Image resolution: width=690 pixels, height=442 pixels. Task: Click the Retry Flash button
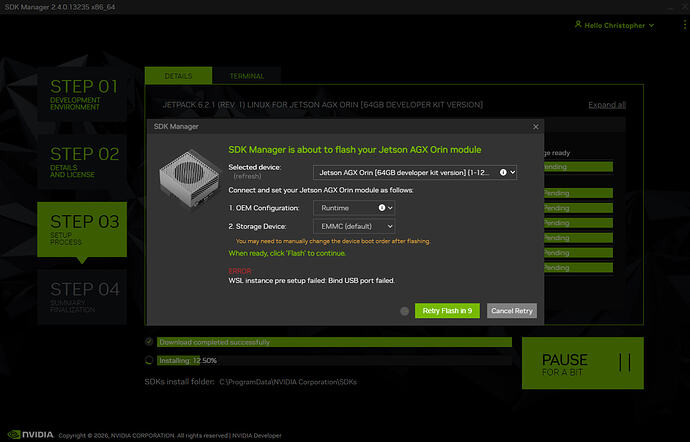447,311
